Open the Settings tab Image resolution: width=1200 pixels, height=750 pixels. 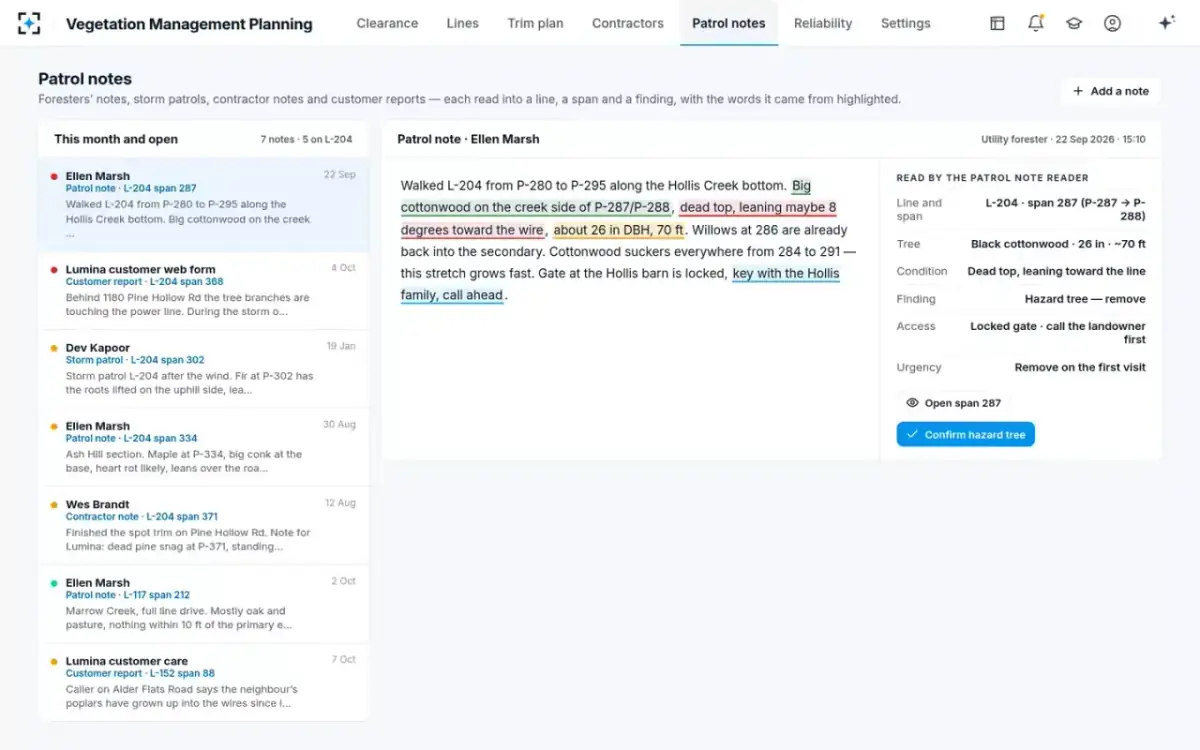(906, 23)
